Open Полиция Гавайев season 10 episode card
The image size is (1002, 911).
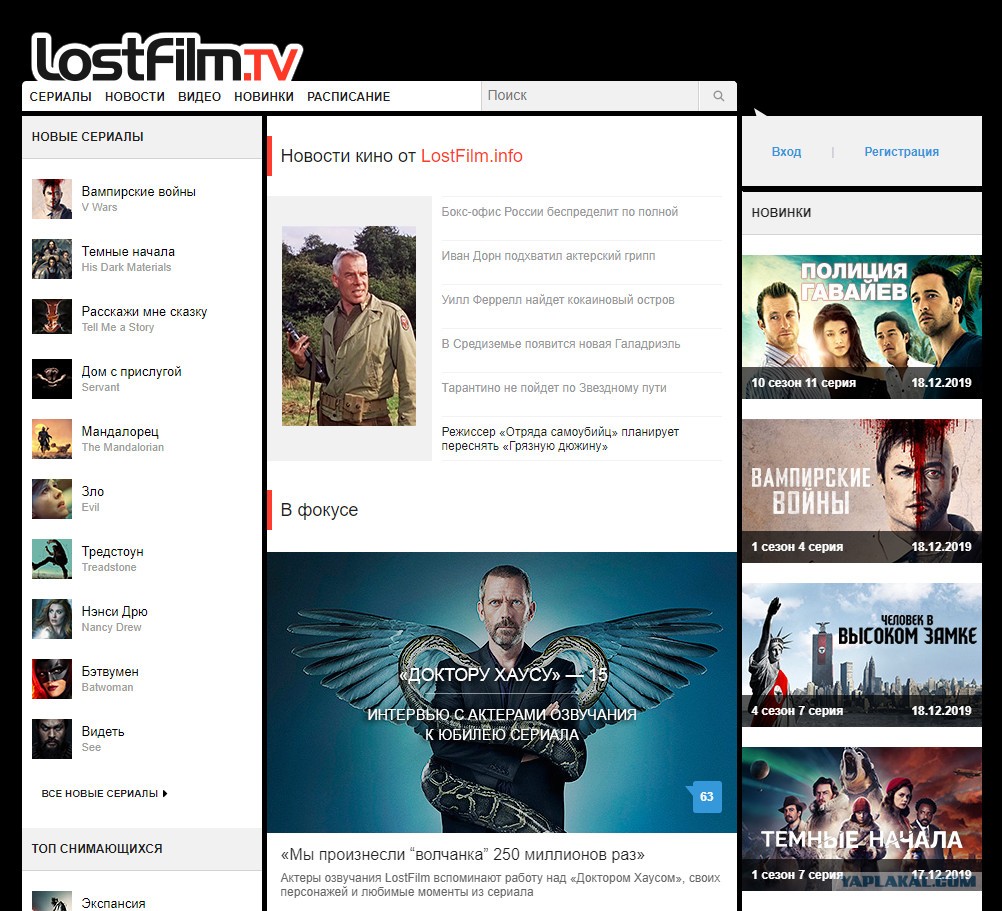(862, 327)
